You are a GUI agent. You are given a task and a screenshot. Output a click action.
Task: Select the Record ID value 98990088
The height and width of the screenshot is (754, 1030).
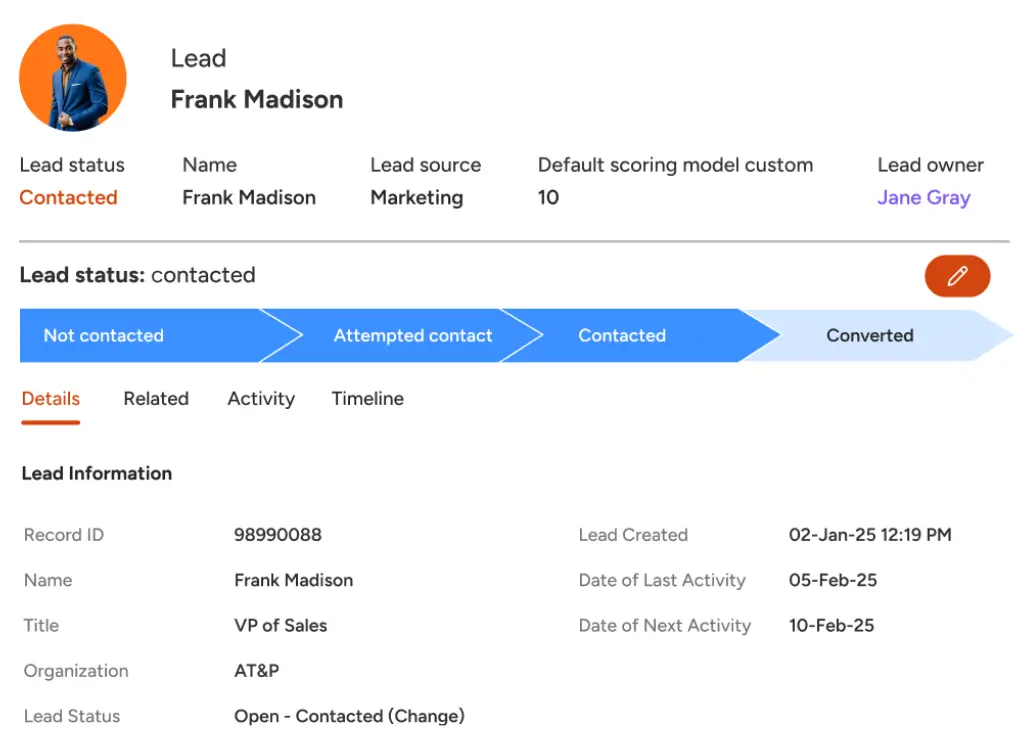click(x=278, y=535)
